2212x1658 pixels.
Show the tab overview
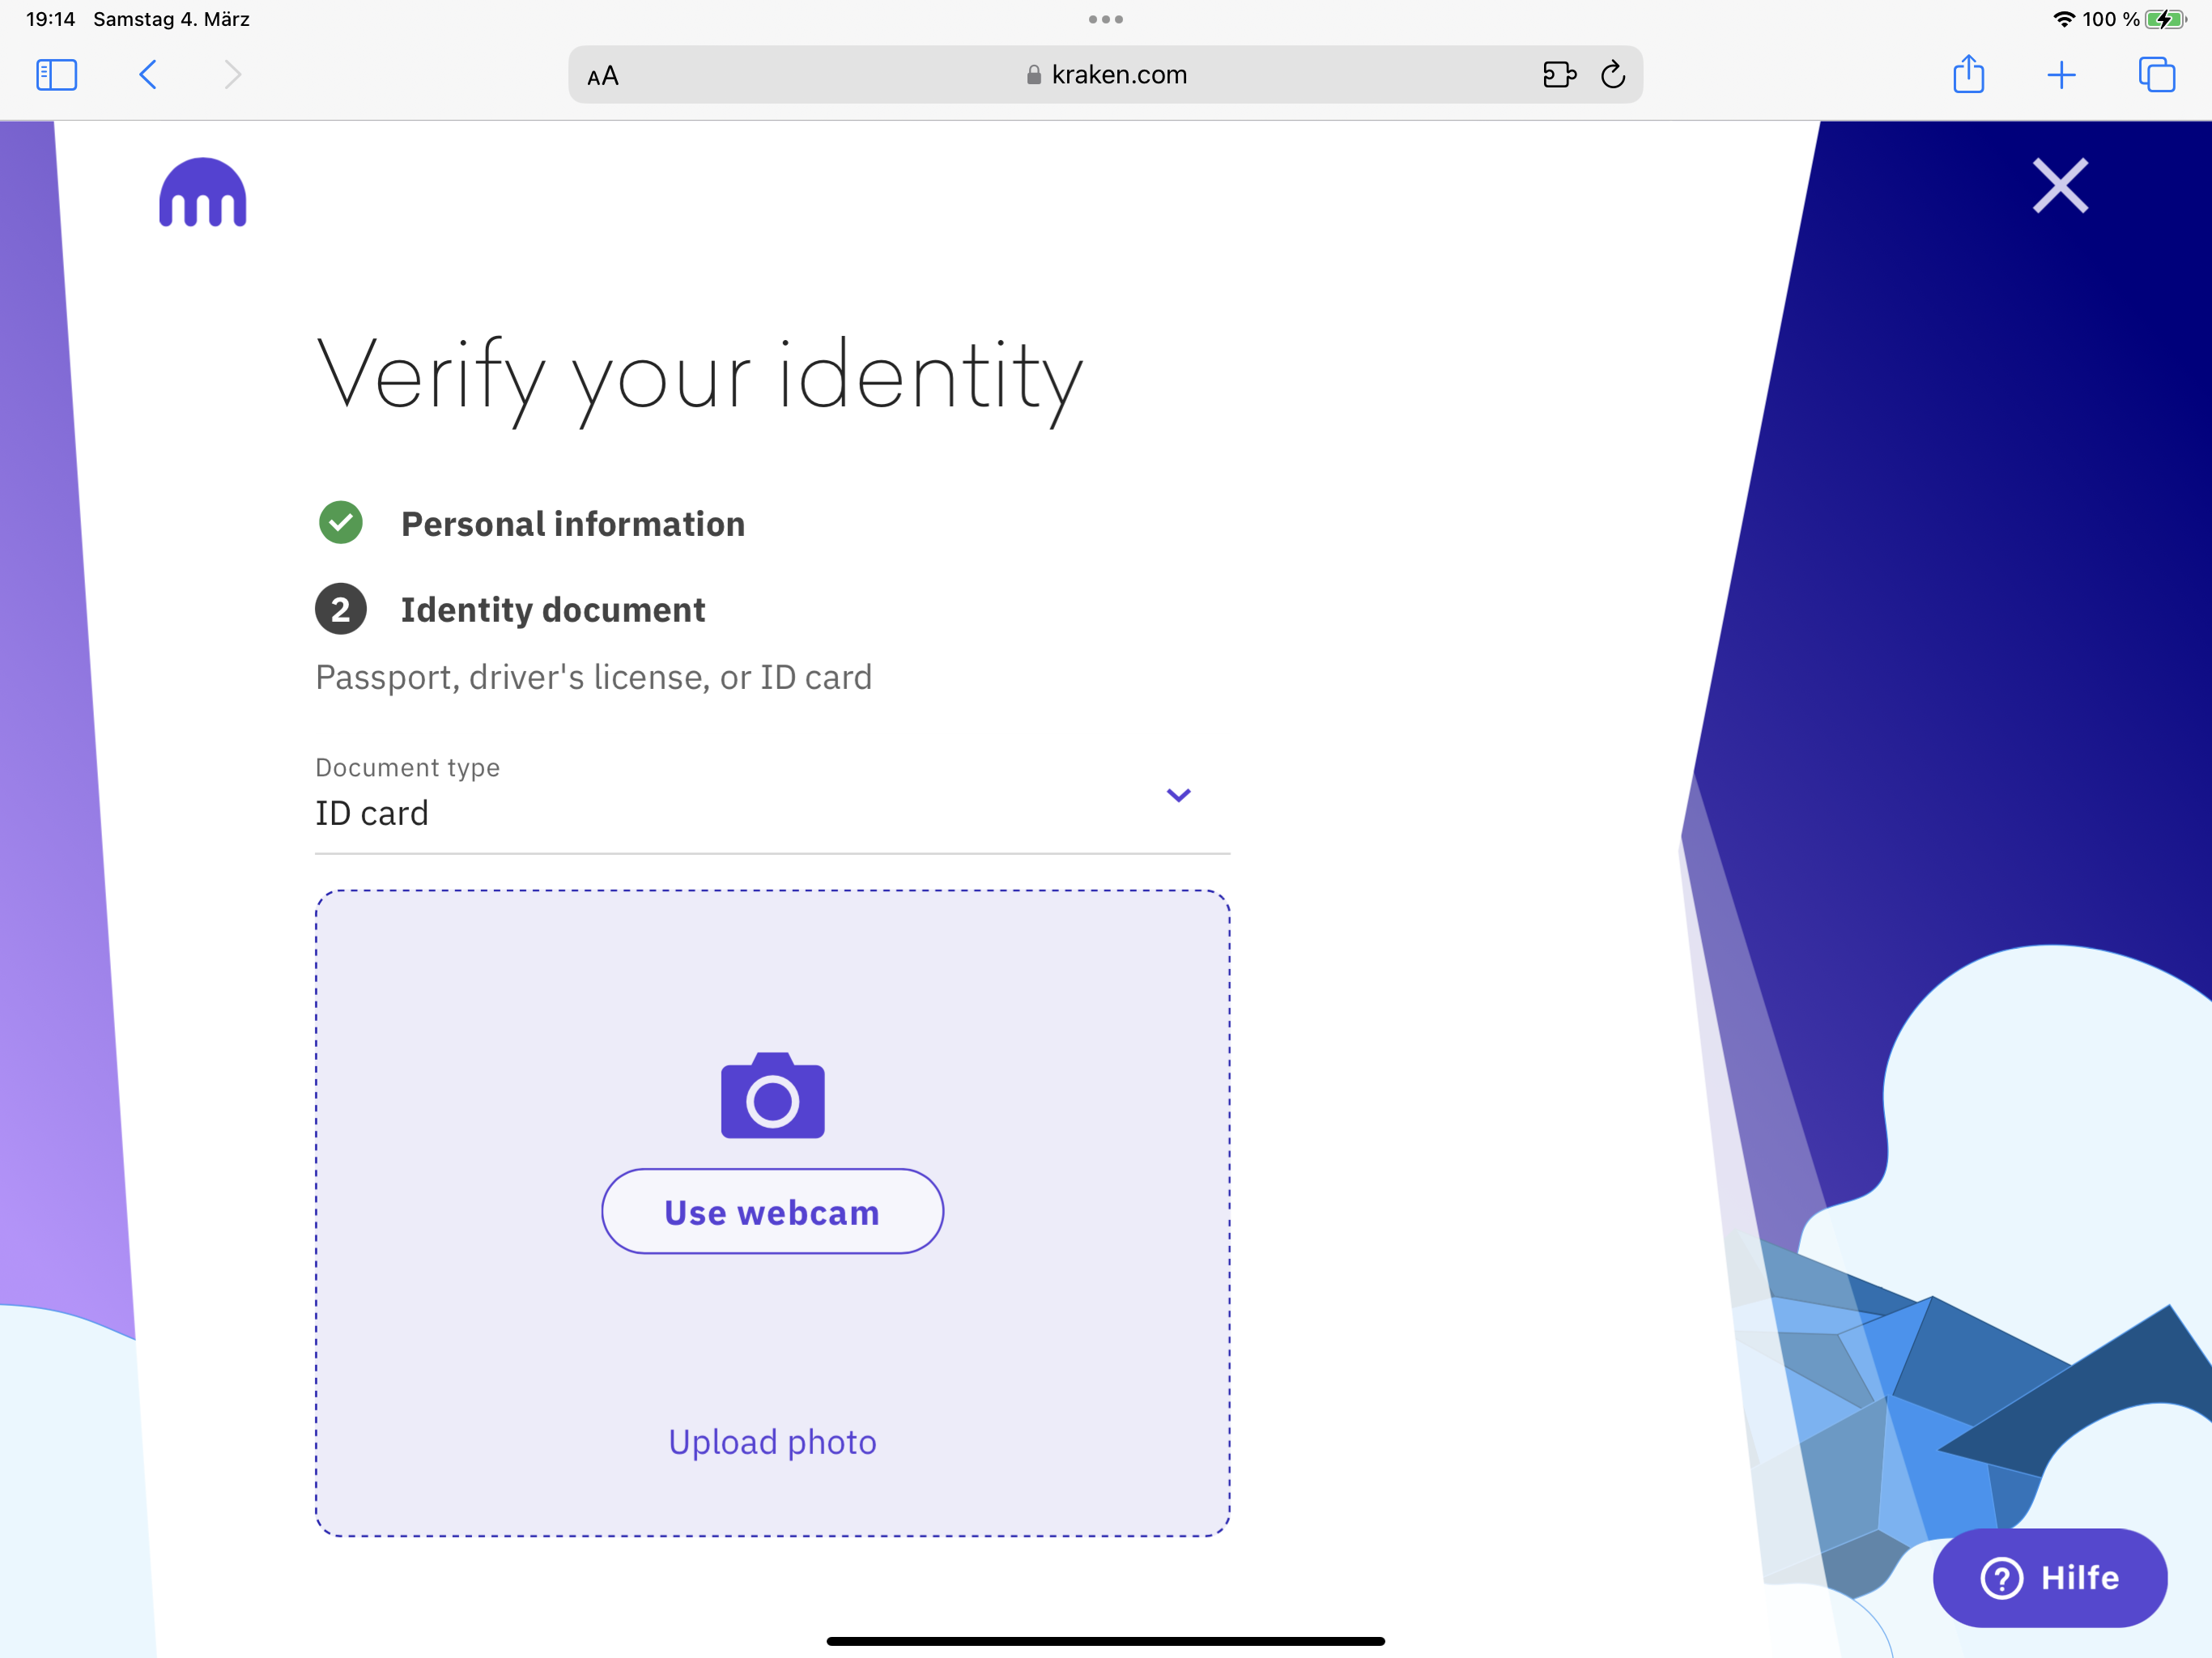2156,75
